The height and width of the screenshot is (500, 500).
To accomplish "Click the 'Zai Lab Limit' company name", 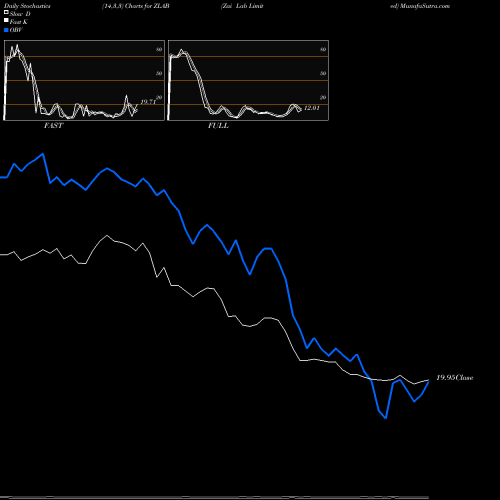I will [x=242, y=6].
